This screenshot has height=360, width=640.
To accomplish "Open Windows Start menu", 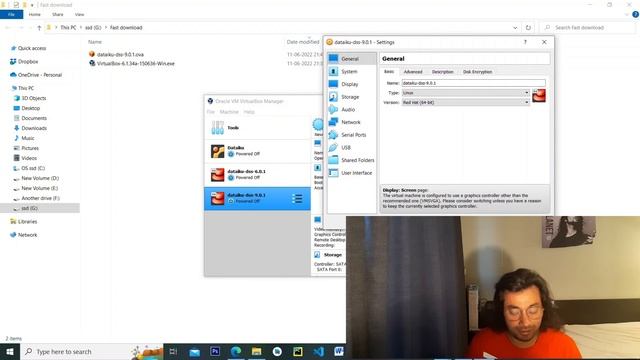I will click(10, 351).
